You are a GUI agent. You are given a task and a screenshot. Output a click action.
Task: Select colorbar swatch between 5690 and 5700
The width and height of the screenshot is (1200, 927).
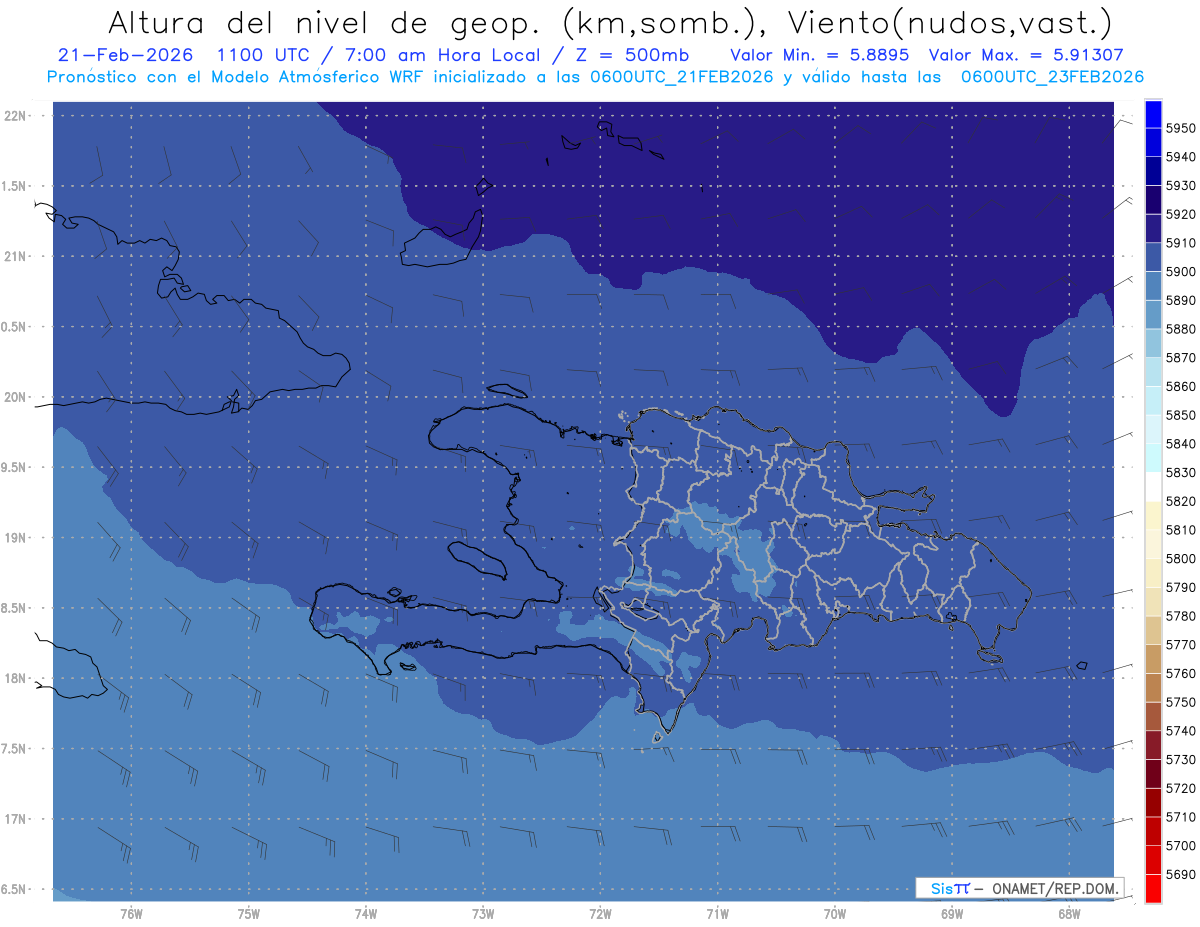coord(1152,860)
